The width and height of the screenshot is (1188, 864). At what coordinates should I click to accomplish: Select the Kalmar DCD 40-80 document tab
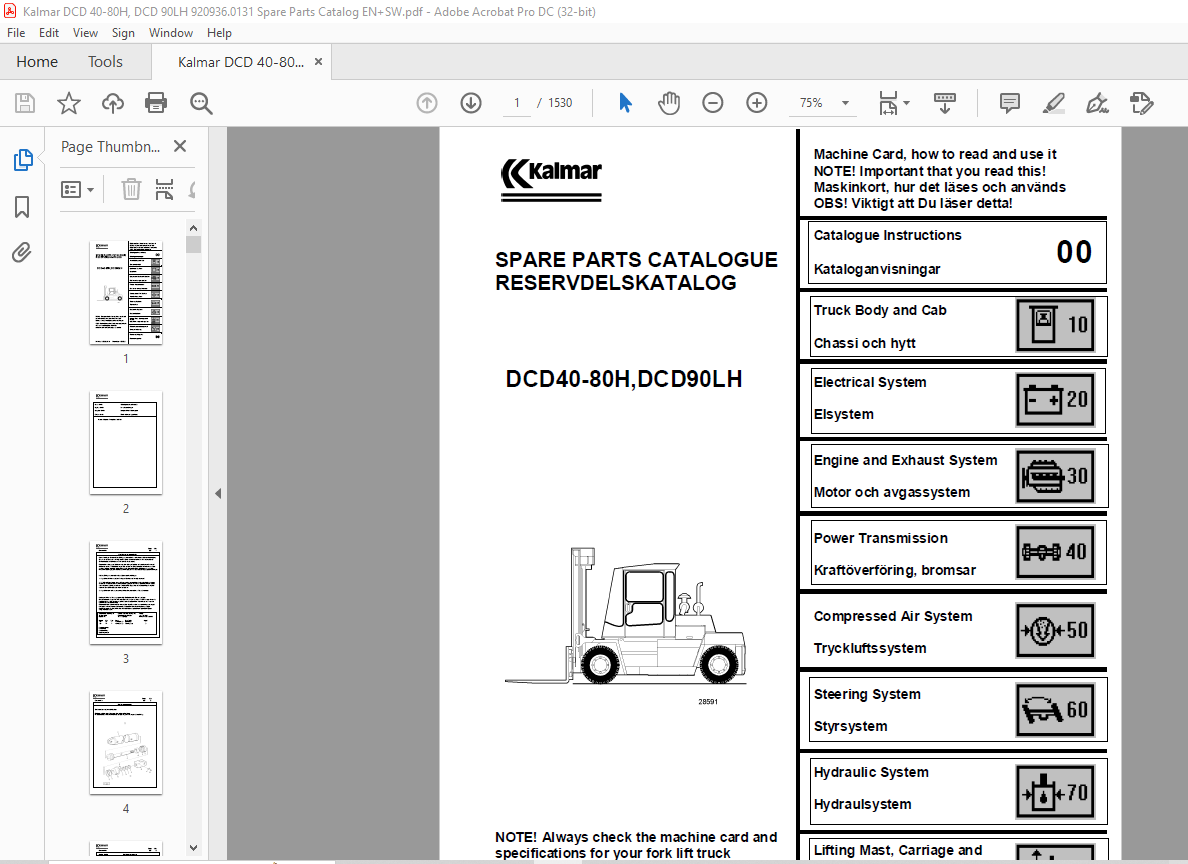point(241,62)
